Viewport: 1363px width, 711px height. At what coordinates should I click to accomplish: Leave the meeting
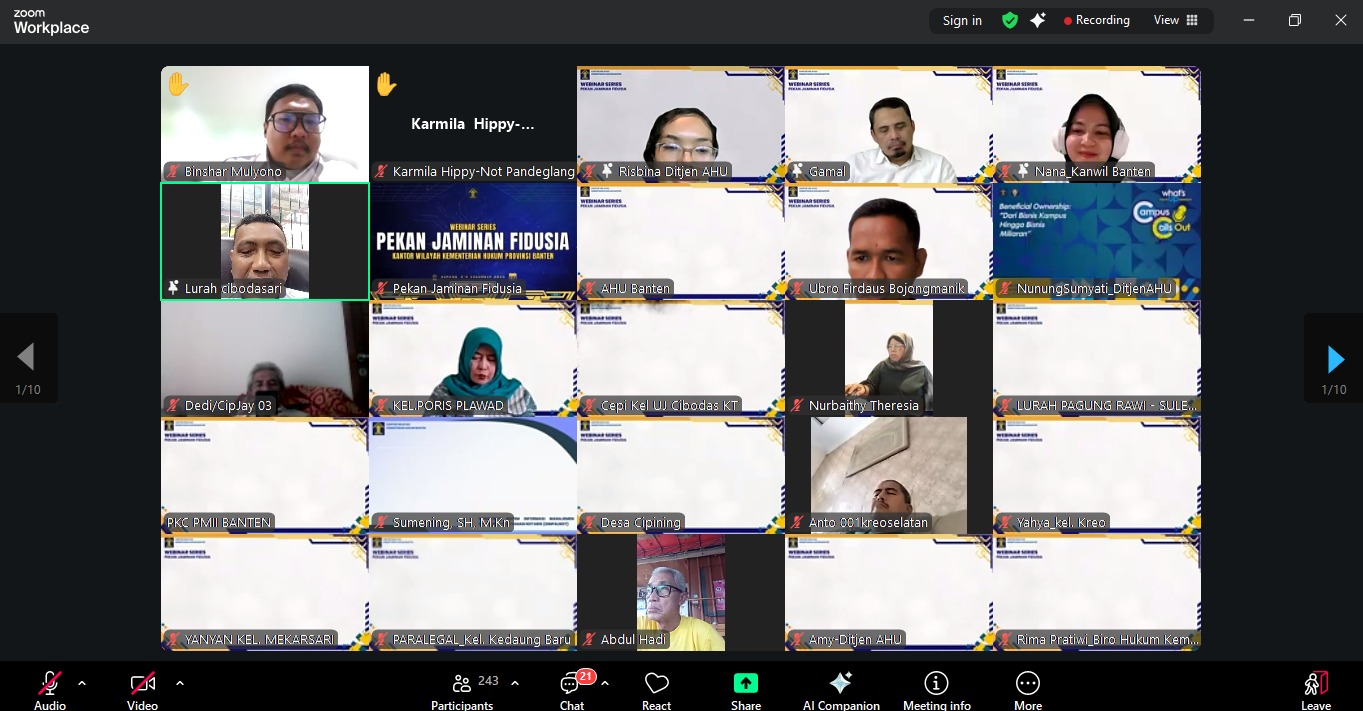(x=1315, y=684)
